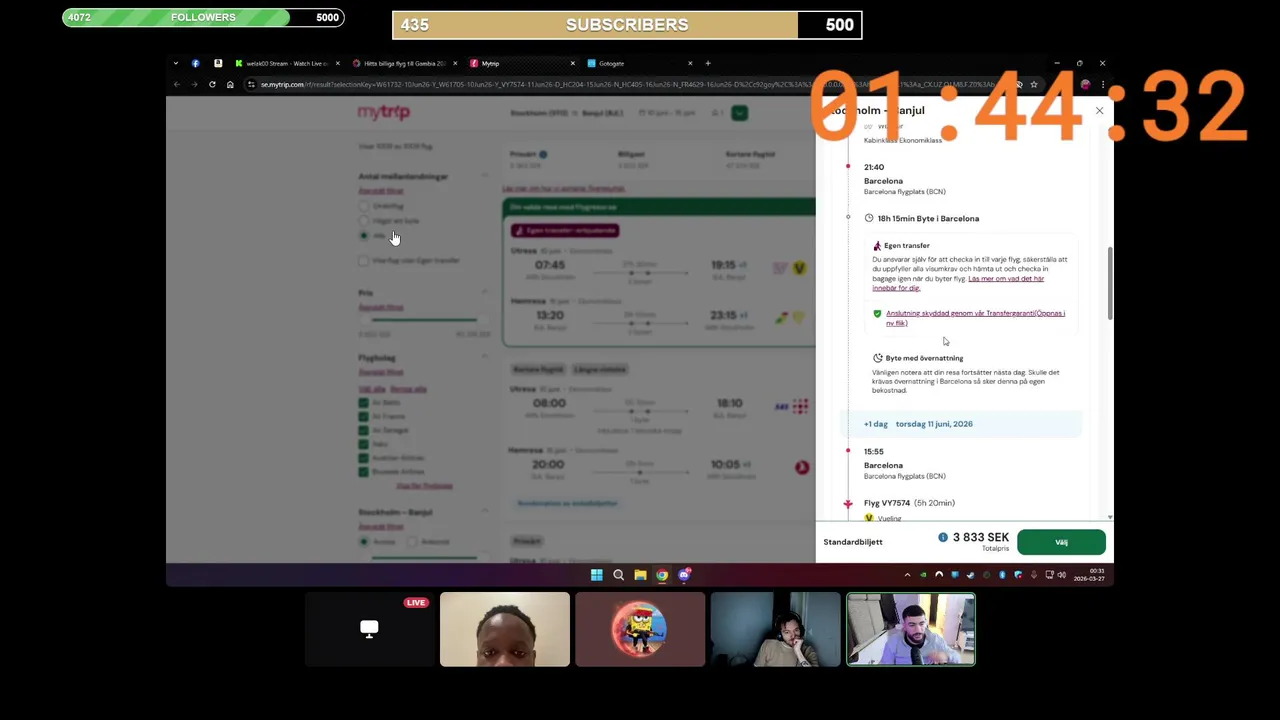Viewport: 1280px width, 720px height.
Task: Click the details panel vertical scrollbar
Action: tap(1109, 282)
